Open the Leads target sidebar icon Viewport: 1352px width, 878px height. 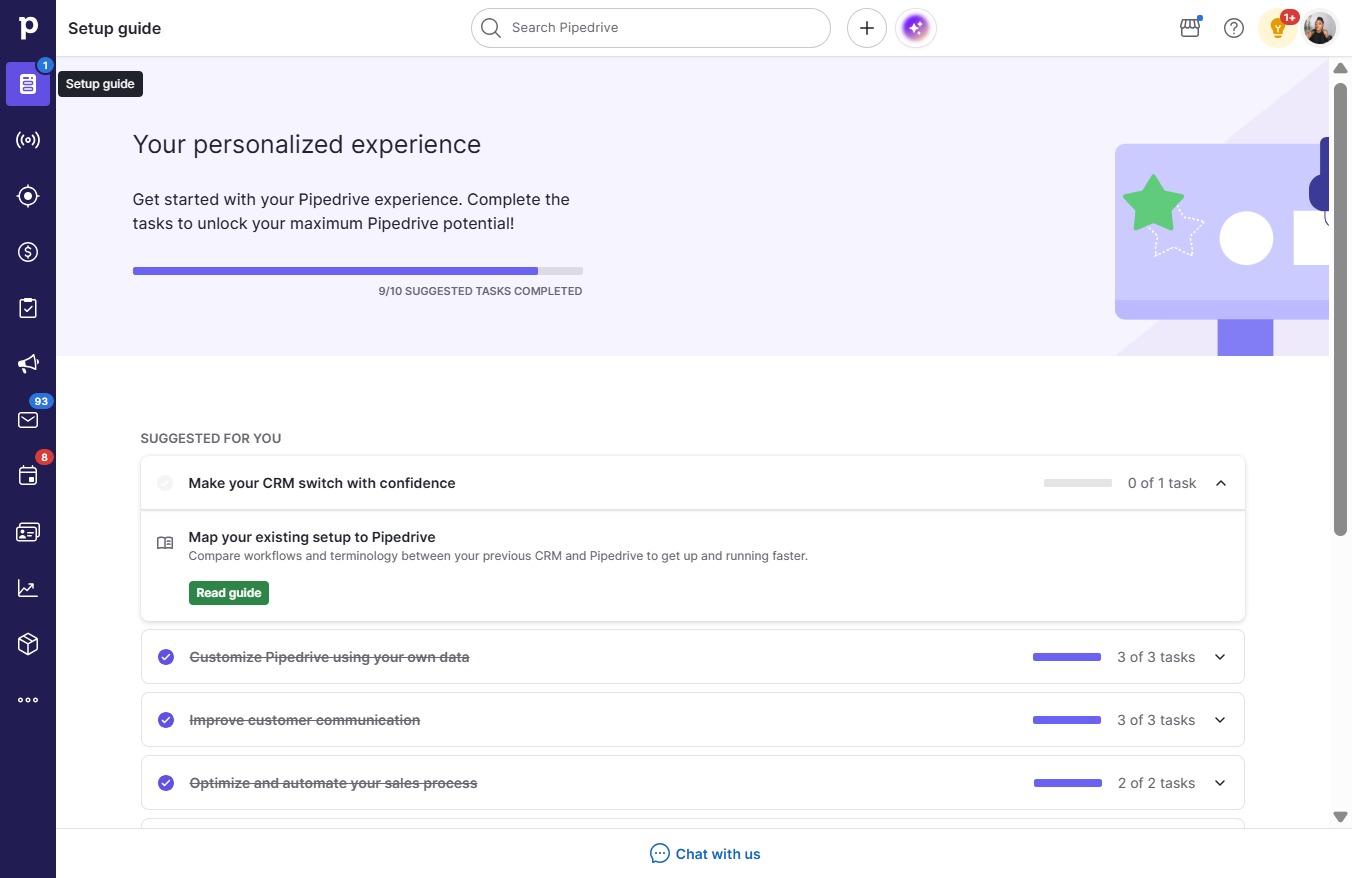[x=28, y=196]
